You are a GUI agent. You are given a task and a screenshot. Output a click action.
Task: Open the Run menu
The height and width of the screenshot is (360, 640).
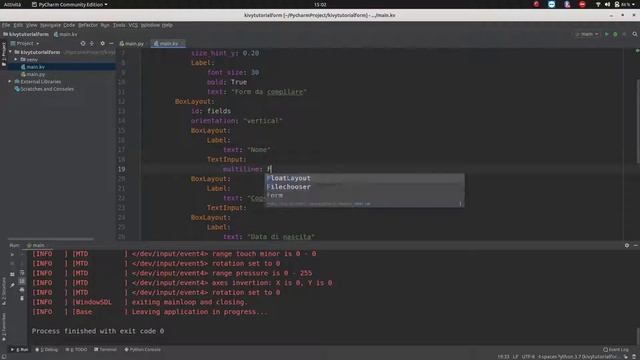[105, 25]
